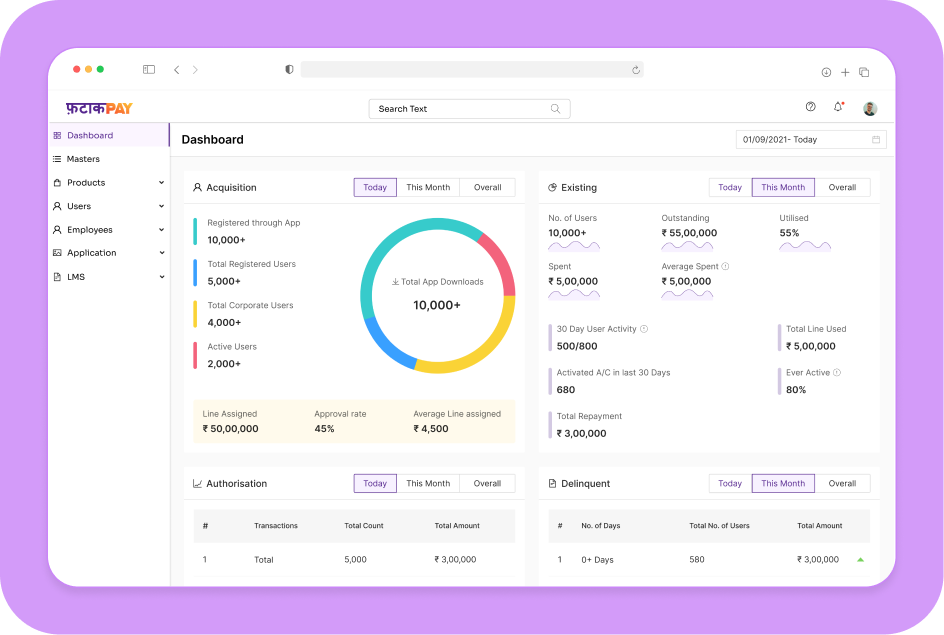Select Overall in Acquisition panel
Image resolution: width=944 pixels, height=635 pixels.
tap(488, 187)
